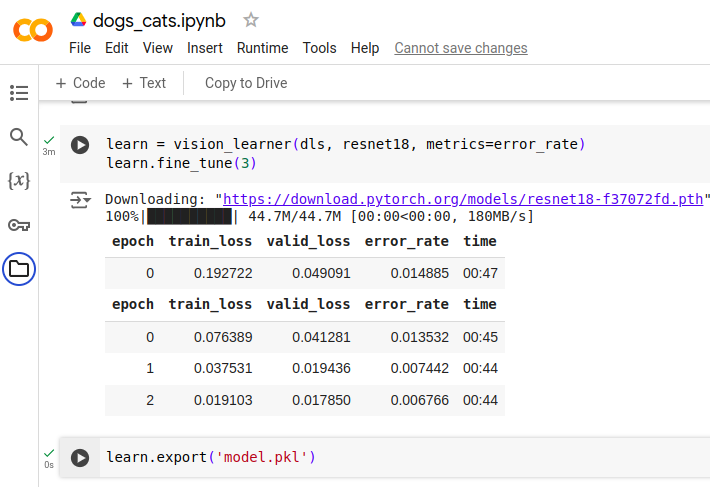
Task: Open the secrets key panel
Action: [19, 225]
